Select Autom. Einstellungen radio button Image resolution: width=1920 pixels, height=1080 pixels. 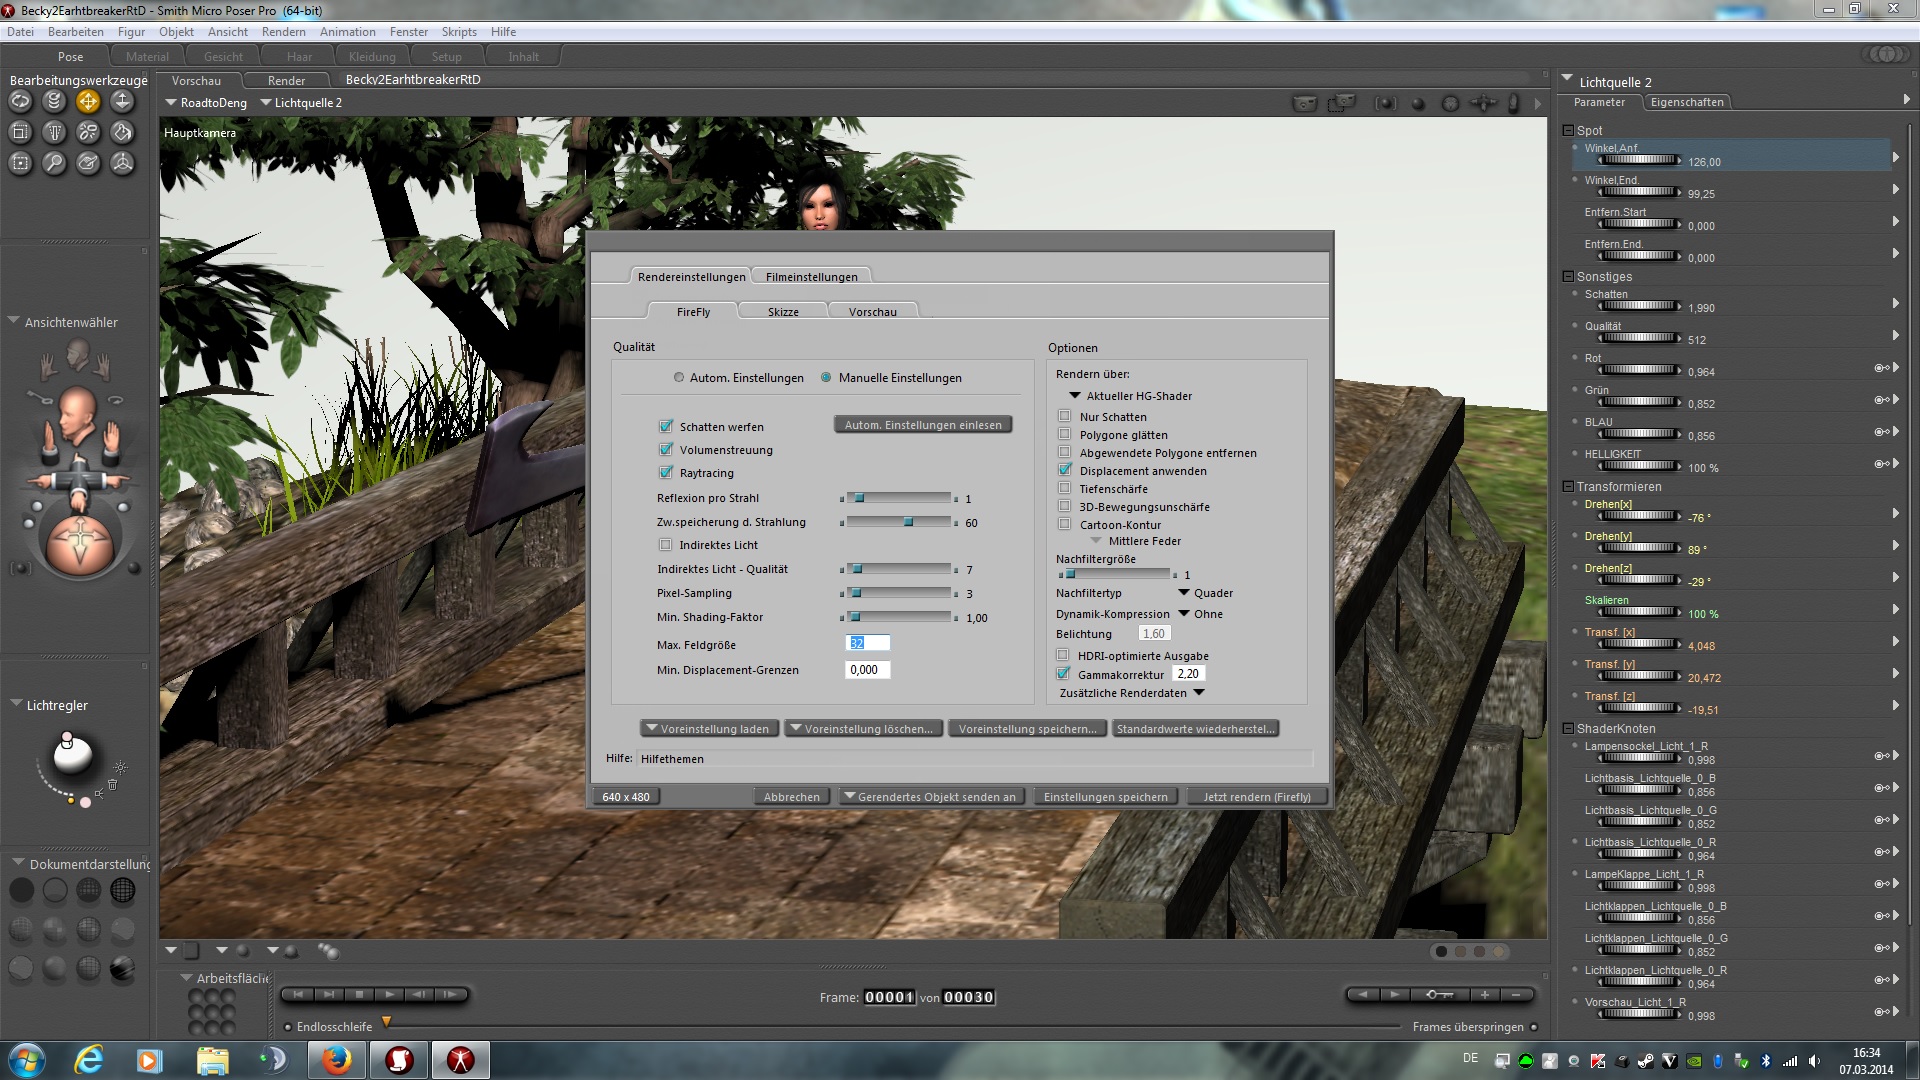[x=679, y=378]
